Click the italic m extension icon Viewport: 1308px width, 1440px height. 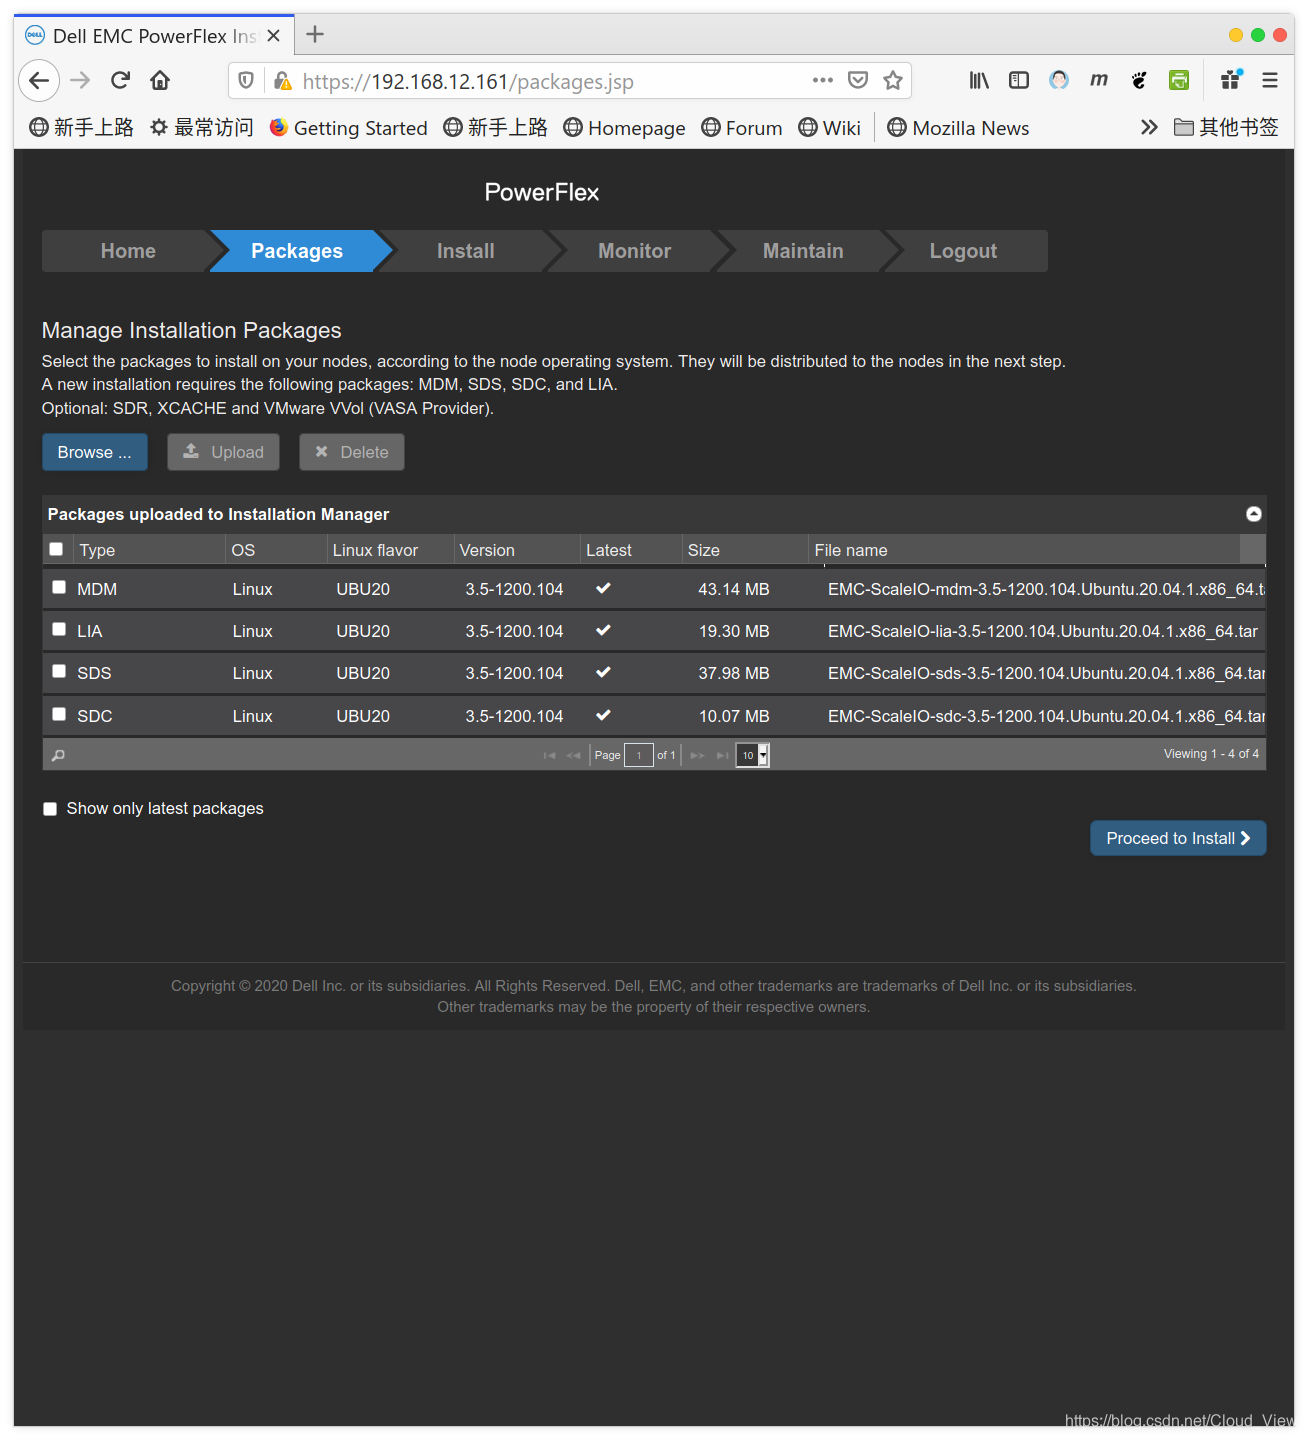tap(1099, 80)
